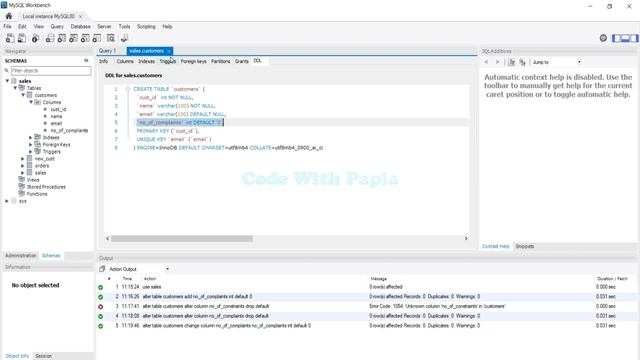This screenshot has height=360, width=640.
Task: Select output row 'use sales'
Action: click(x=367, y=287)
